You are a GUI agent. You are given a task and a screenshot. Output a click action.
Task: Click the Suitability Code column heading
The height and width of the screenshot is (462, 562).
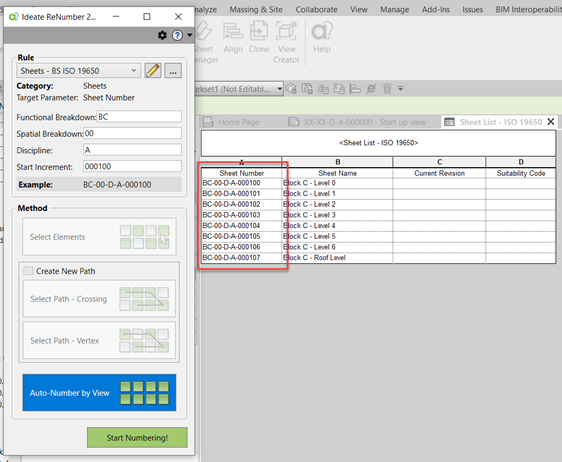pyautogui.click(x=521, y=173)
